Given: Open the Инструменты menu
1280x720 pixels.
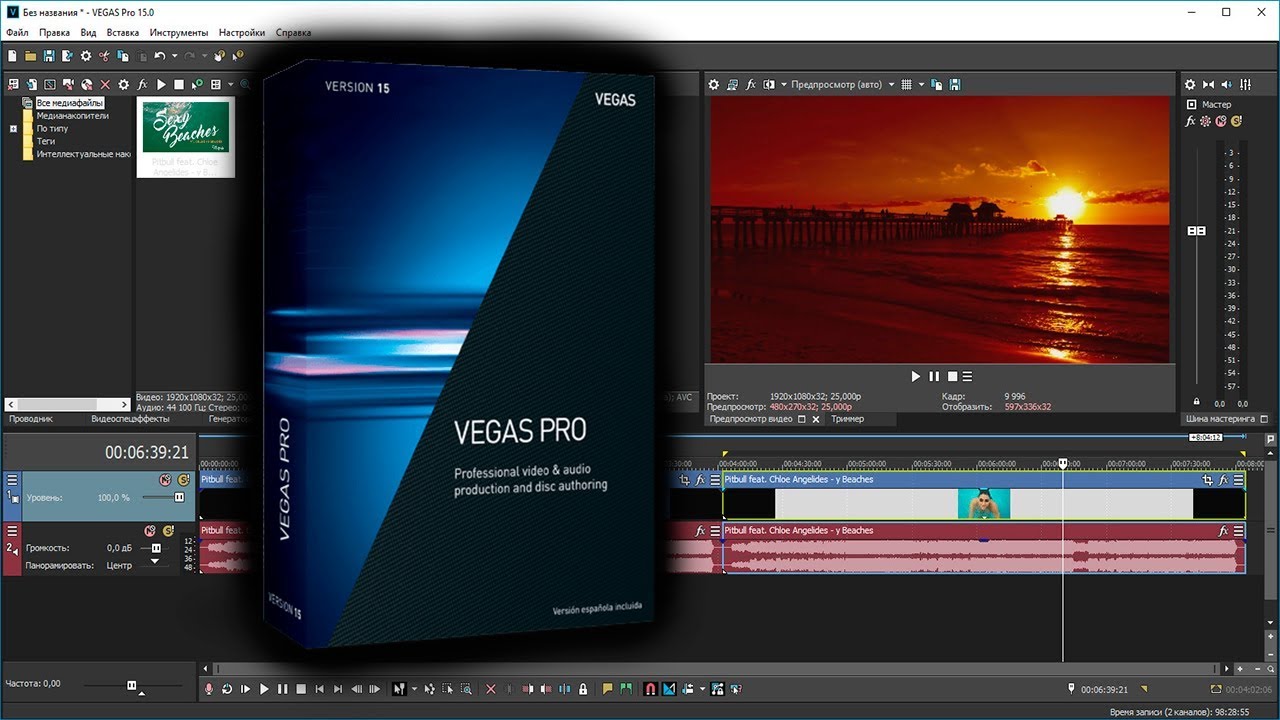Looking at the screenshot, I should [179, 33].
